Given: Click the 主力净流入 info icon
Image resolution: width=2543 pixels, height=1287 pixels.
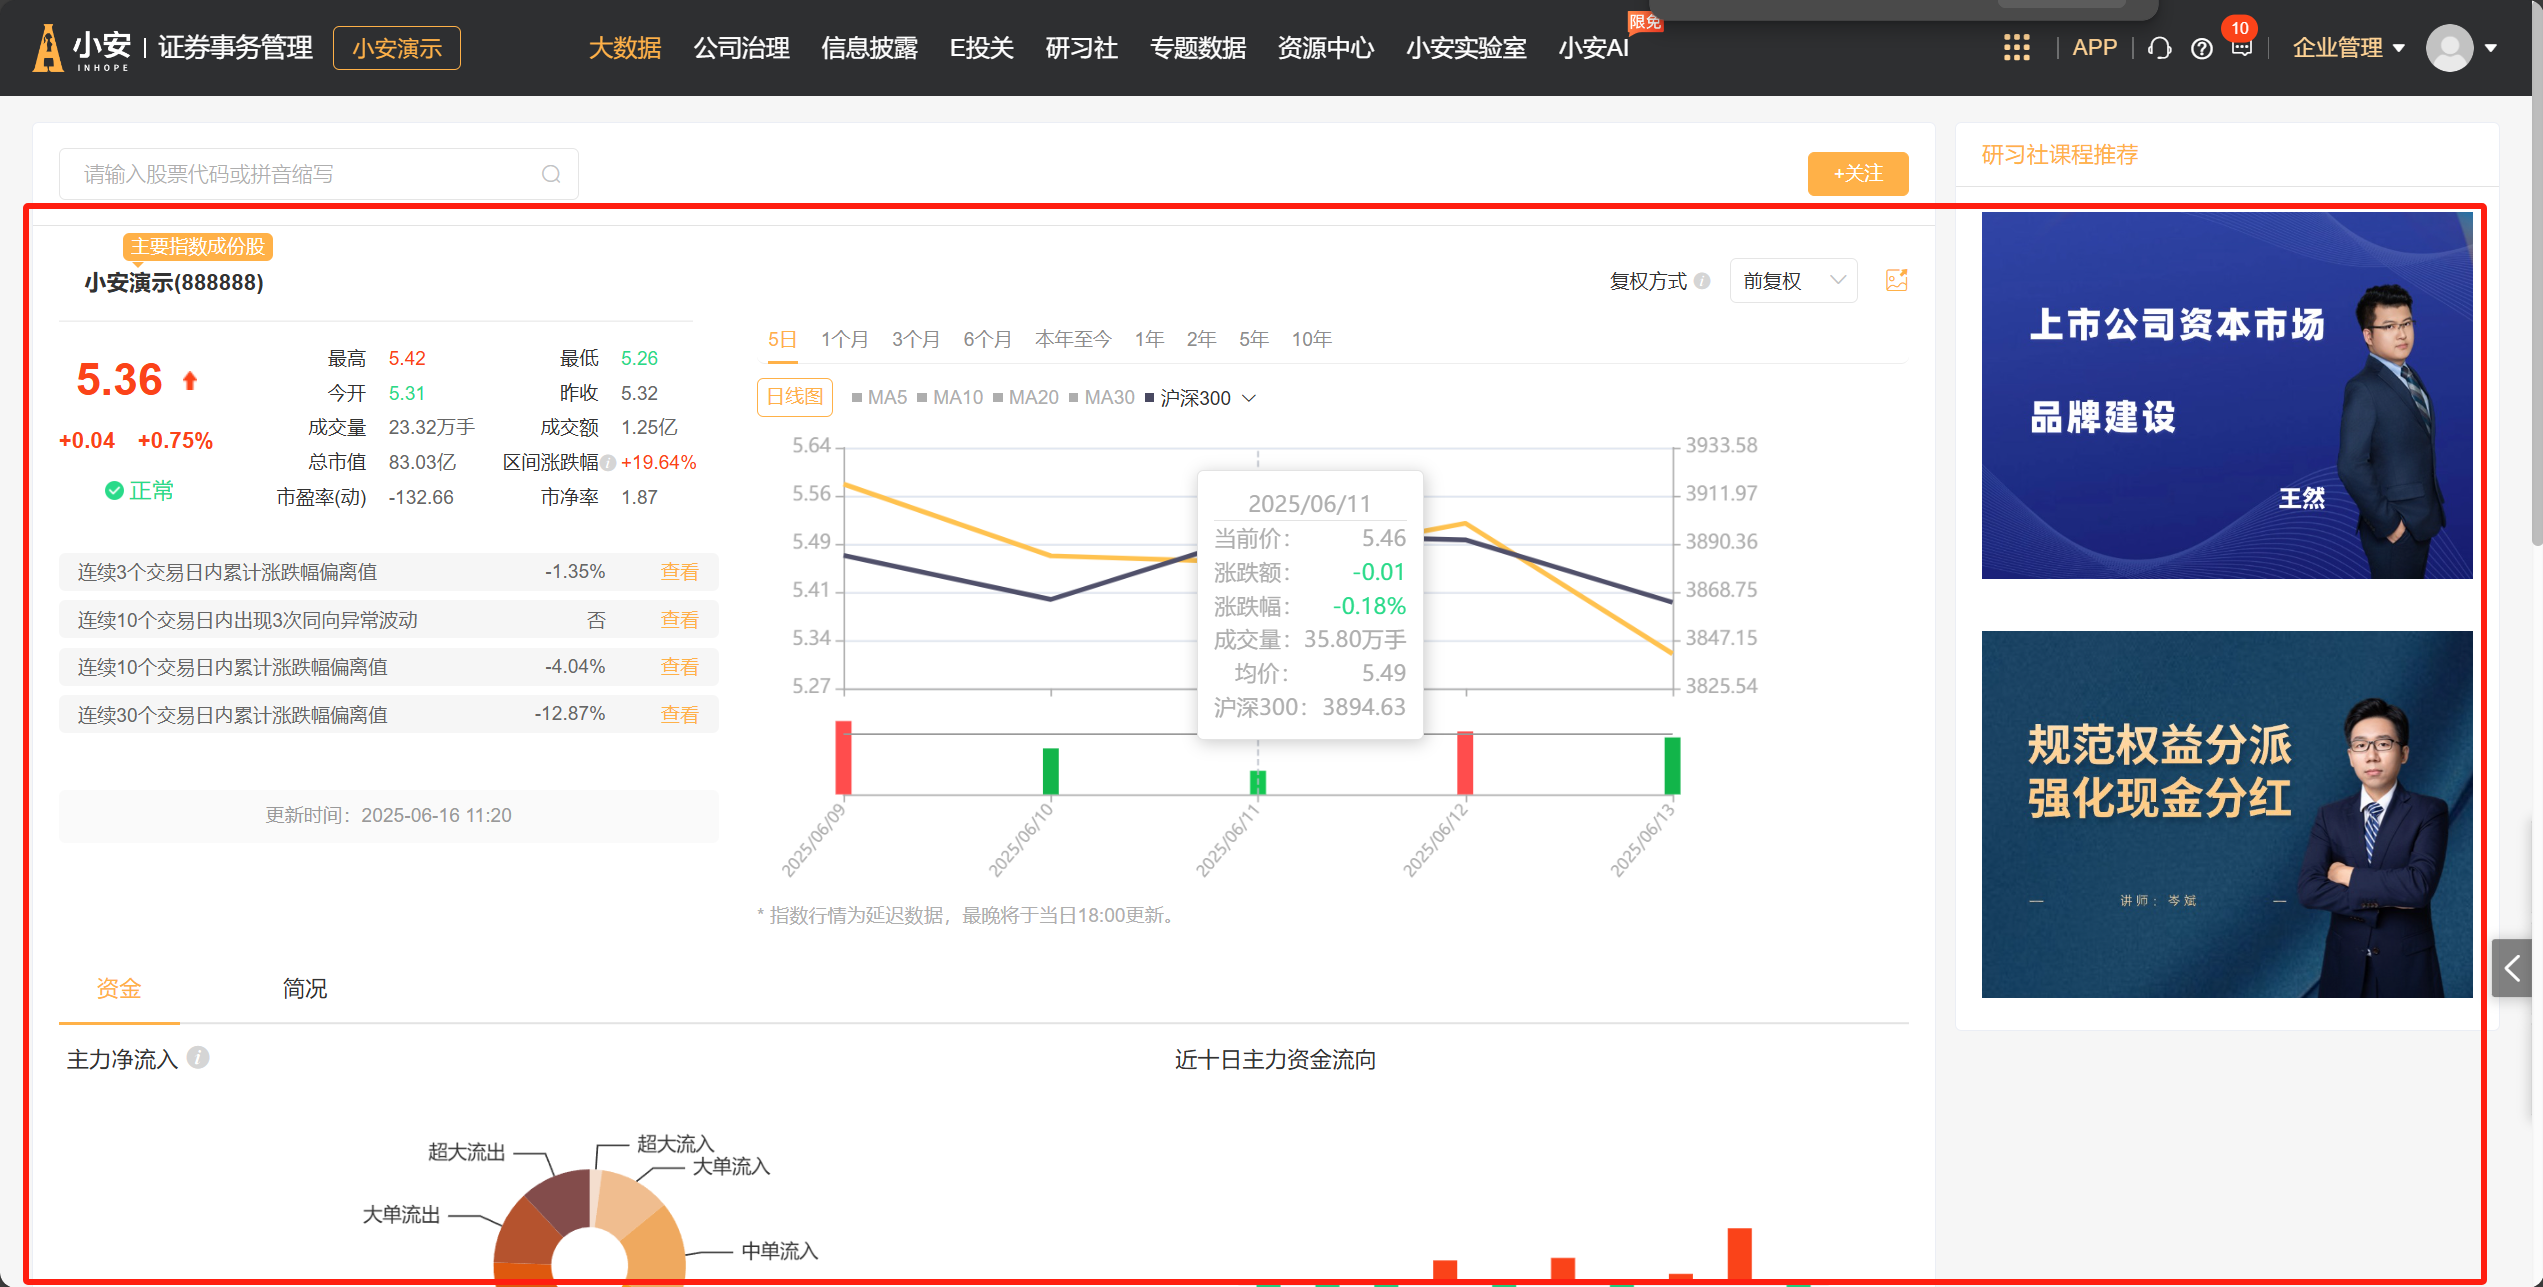Looking at the screenshot, I should click(x=198, y=1058).
